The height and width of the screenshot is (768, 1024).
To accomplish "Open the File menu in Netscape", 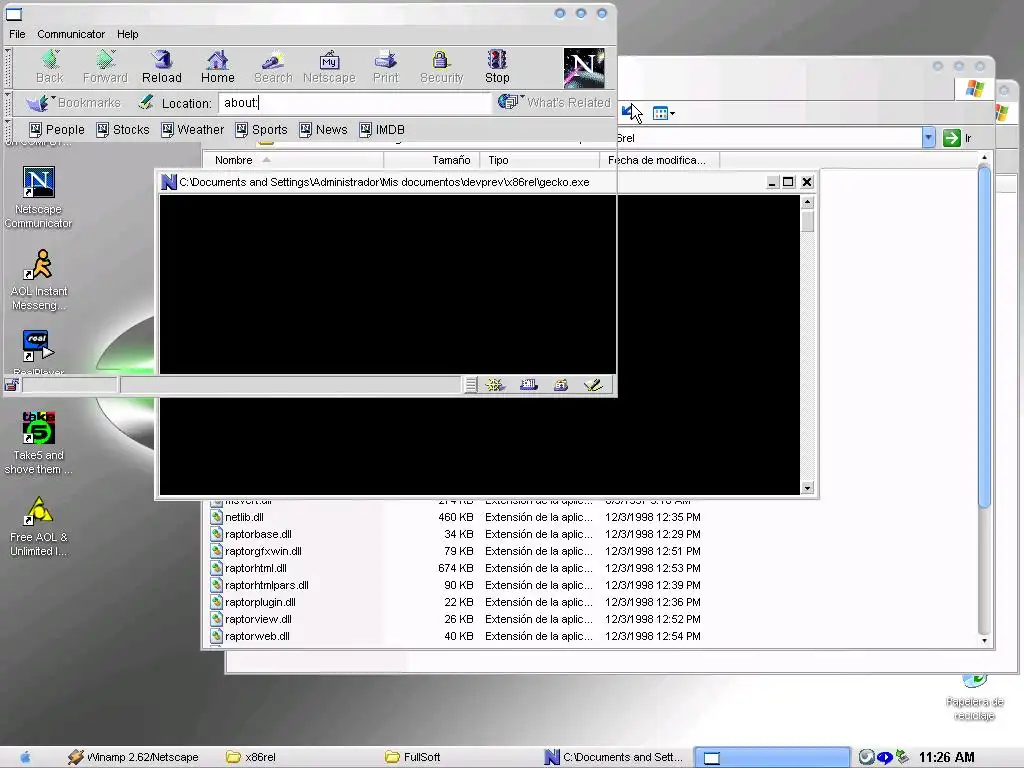I will tap(17, 34).
